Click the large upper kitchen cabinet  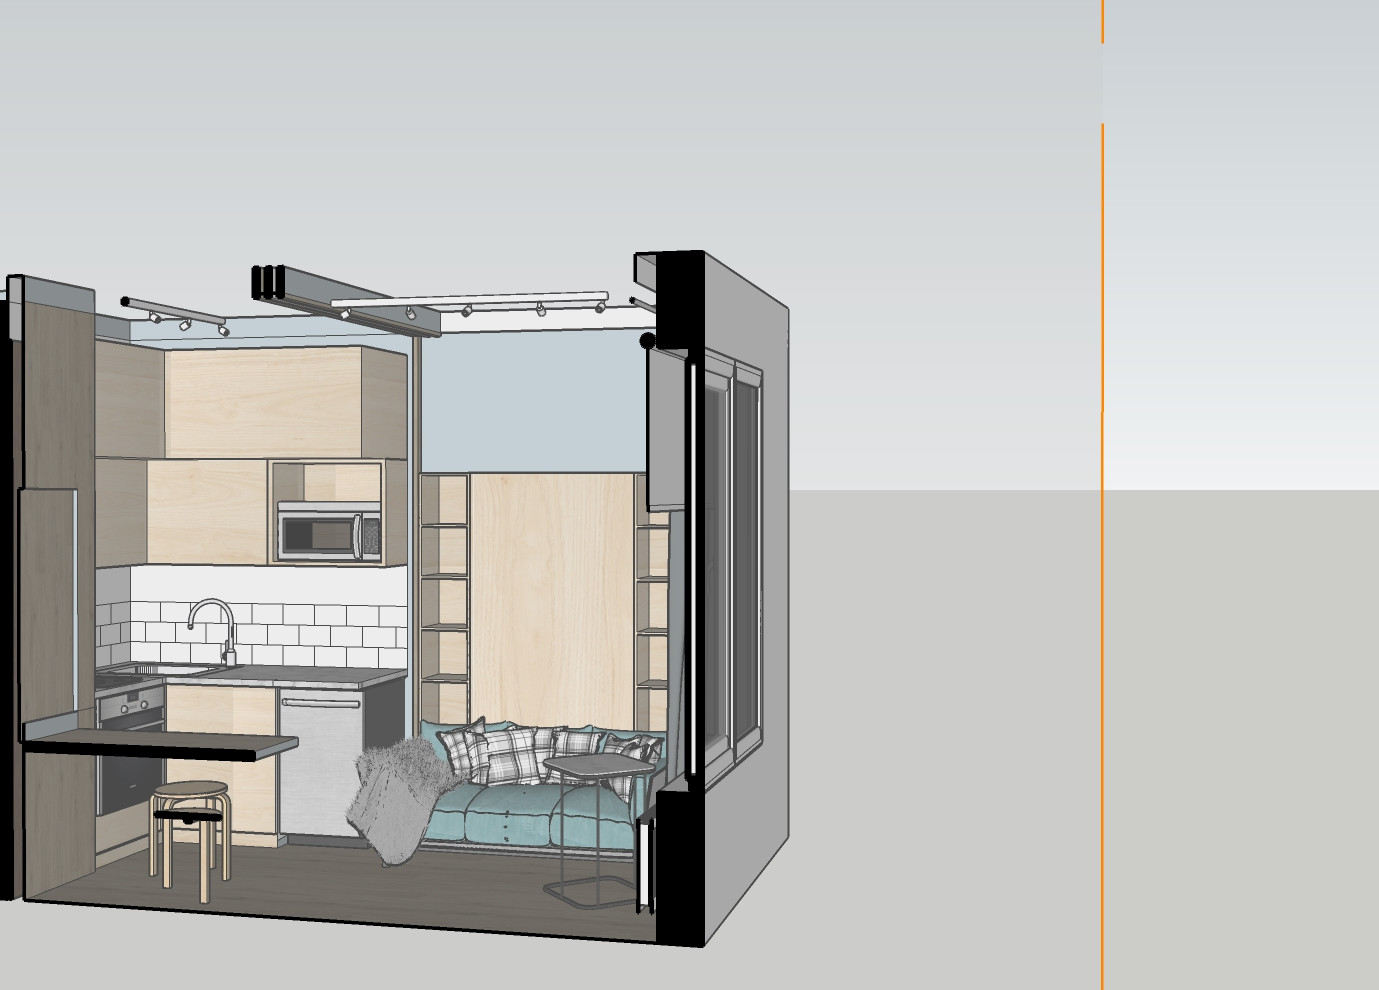(x=265, y=402)
